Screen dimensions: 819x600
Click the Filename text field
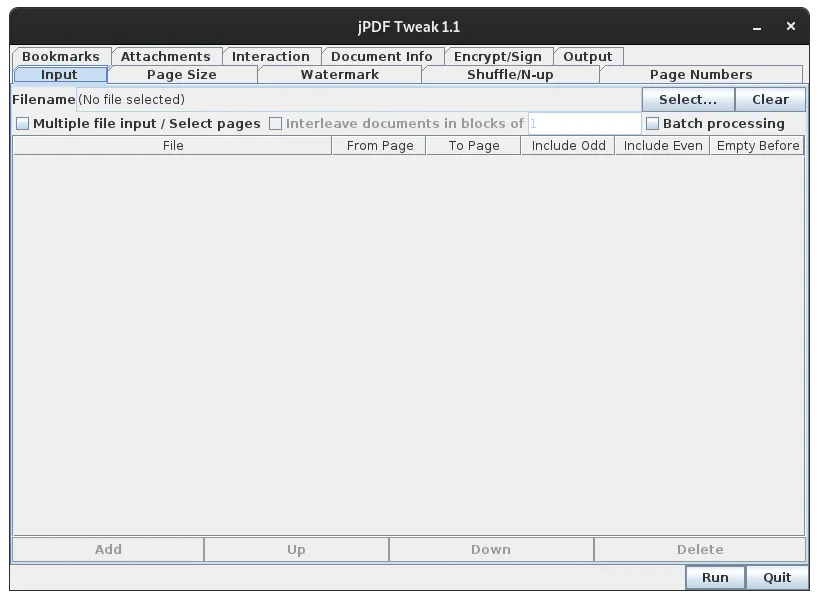[359, 99]
